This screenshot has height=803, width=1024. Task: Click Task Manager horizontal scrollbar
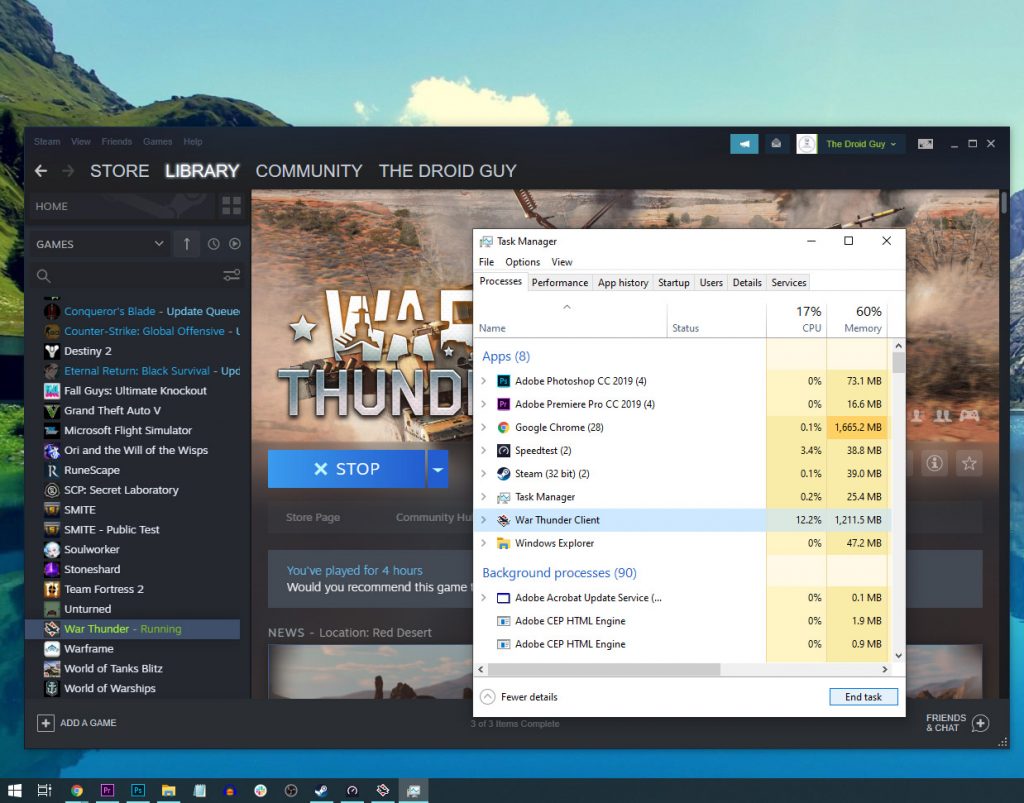pos(604,669)
